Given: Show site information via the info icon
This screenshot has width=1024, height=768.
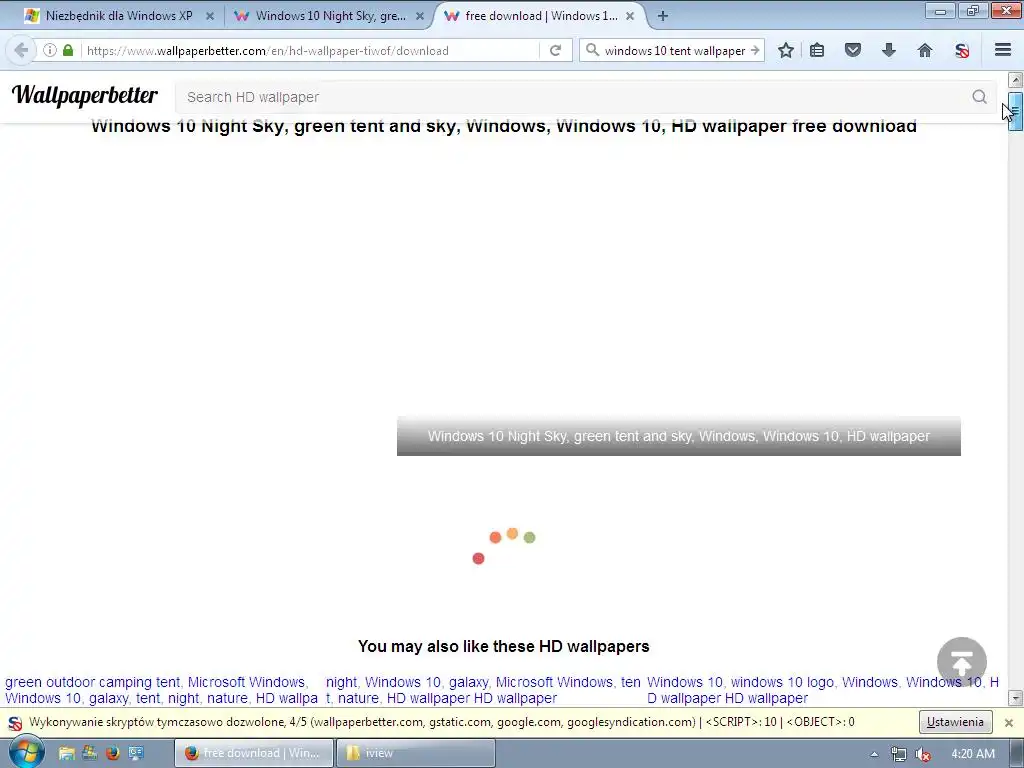Looking at the screenshot, I should [x=50, y=50].
